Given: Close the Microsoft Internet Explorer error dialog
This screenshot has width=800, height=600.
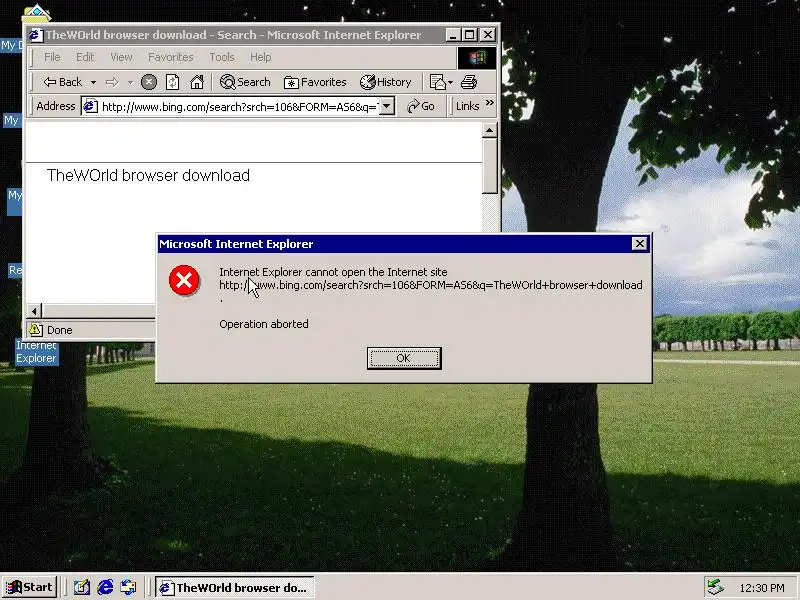Looking at the screenshot, I should [639, 244].
